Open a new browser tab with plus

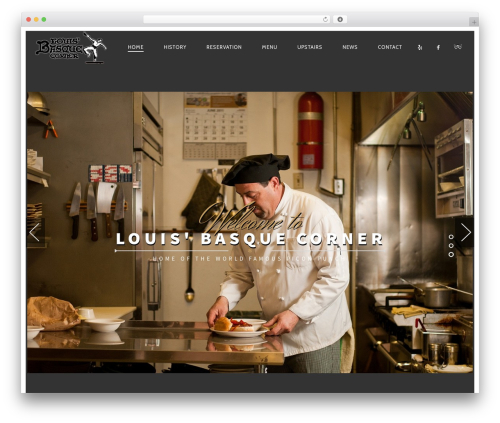474,22
